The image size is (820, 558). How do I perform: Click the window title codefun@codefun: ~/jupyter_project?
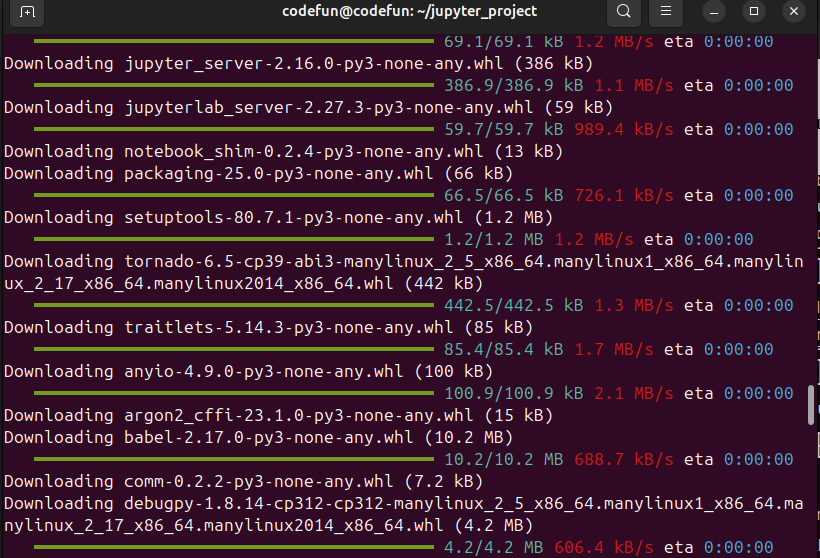409,11
